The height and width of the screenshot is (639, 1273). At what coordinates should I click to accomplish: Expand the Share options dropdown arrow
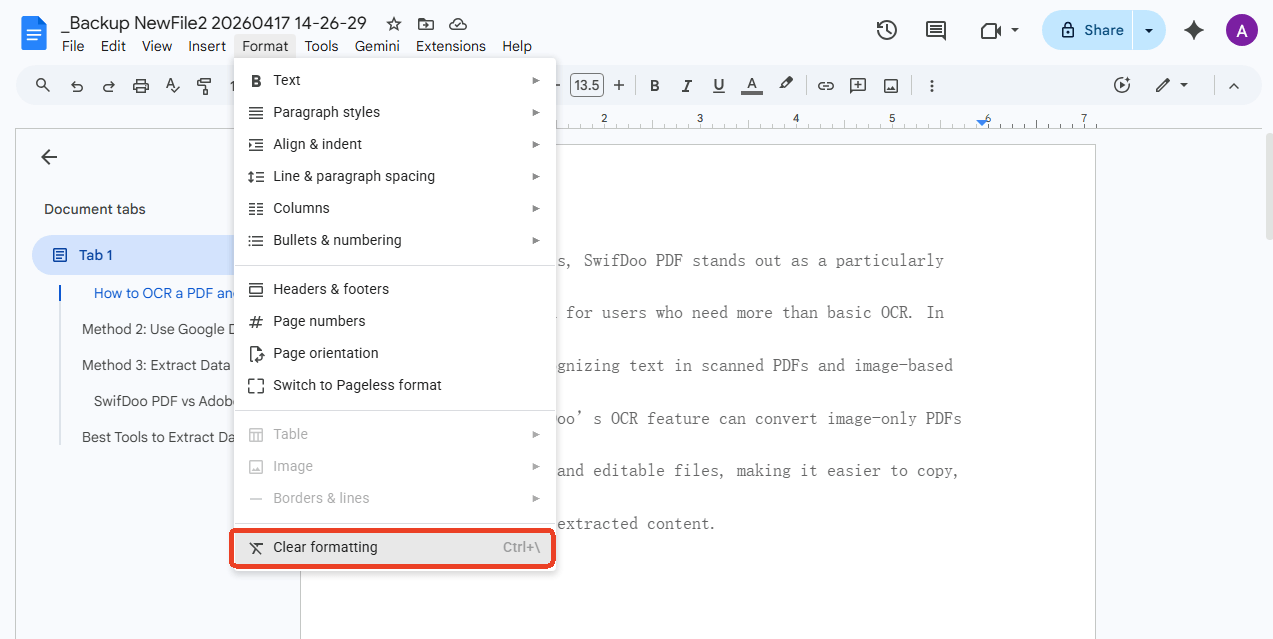point(1149,30)
